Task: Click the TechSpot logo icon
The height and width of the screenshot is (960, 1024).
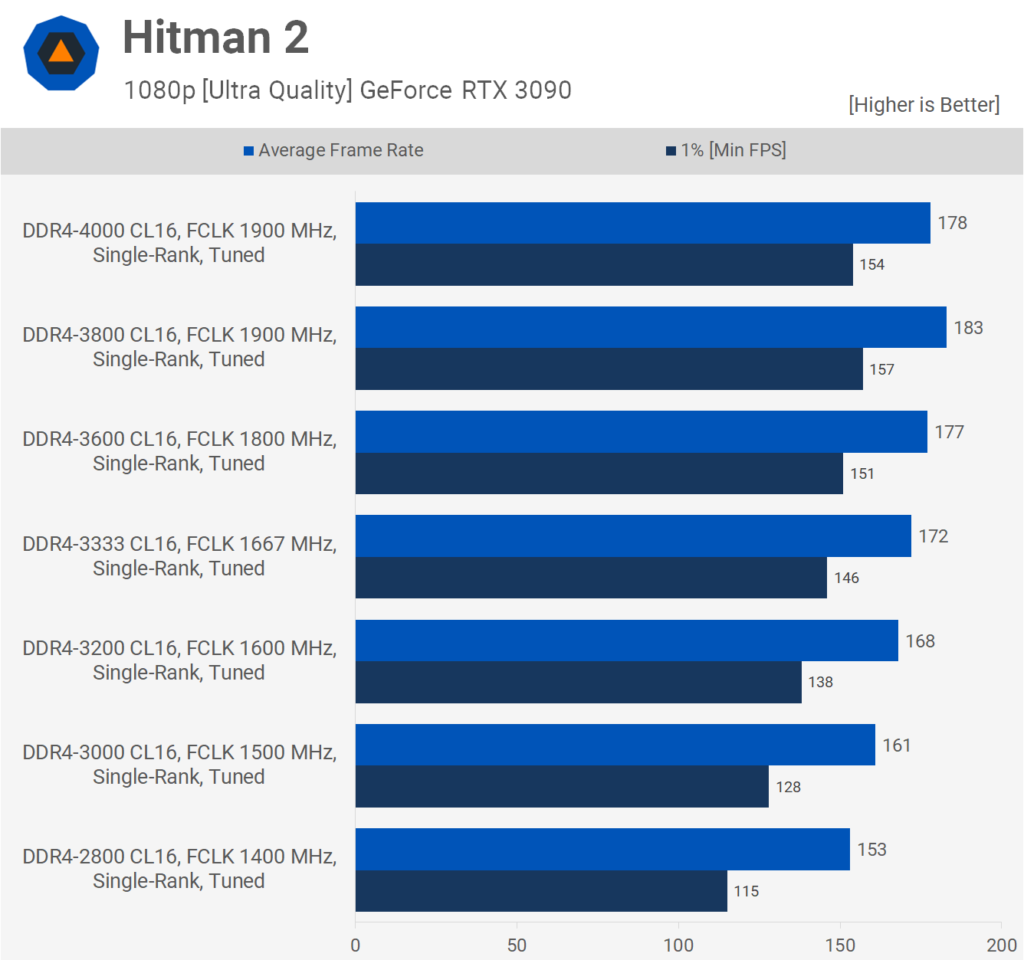Action: point(61,54)
